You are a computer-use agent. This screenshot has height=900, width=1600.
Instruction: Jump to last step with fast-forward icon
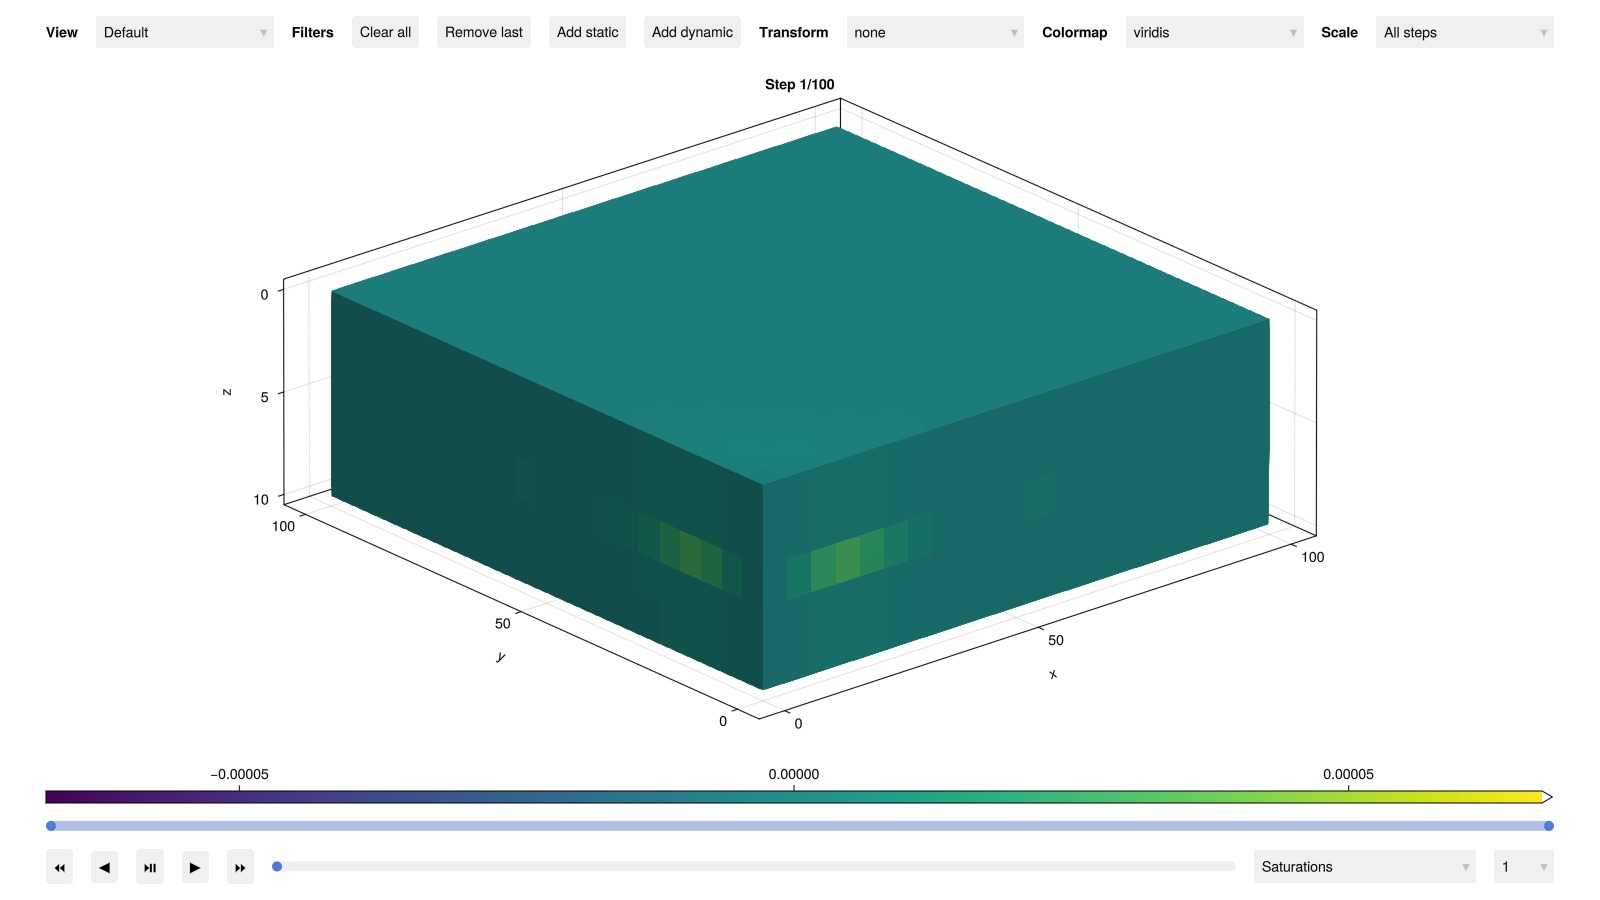click(240, 867)
